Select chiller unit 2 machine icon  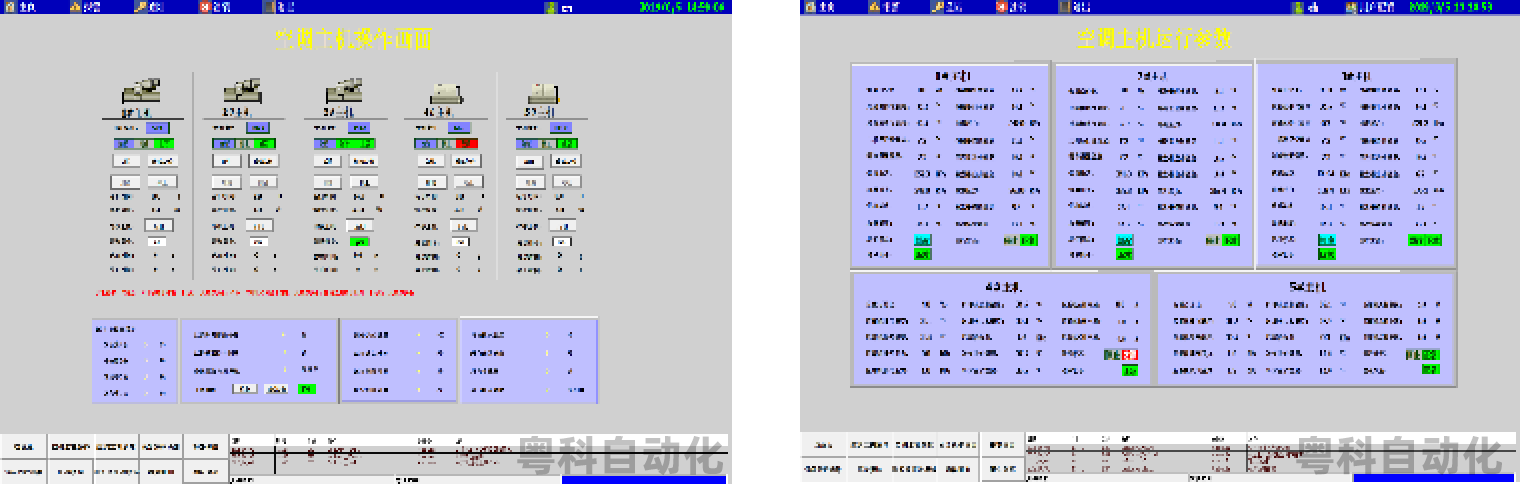[x=243, y=90]
